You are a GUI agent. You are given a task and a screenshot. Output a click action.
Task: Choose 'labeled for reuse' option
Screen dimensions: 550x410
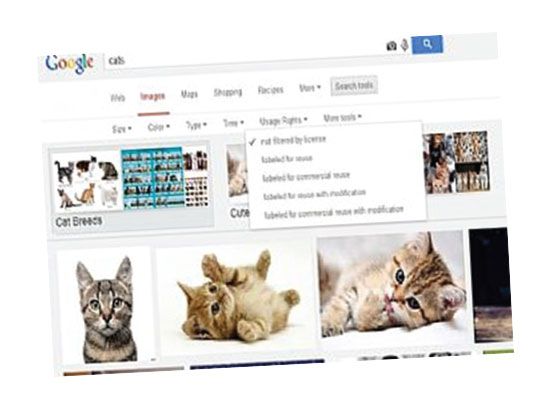click(x=287, y=159)
